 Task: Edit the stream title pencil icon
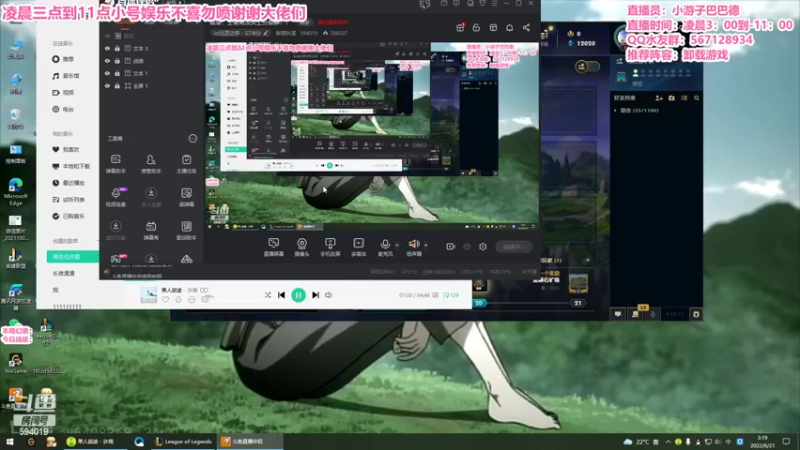pyautogui.click(x=266, y=33)
